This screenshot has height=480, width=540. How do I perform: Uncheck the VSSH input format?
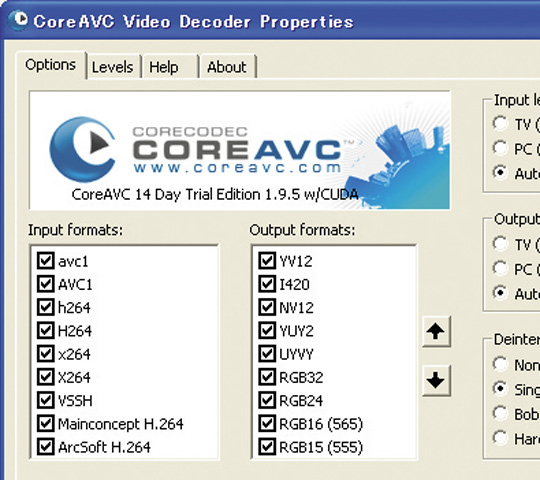45,400
